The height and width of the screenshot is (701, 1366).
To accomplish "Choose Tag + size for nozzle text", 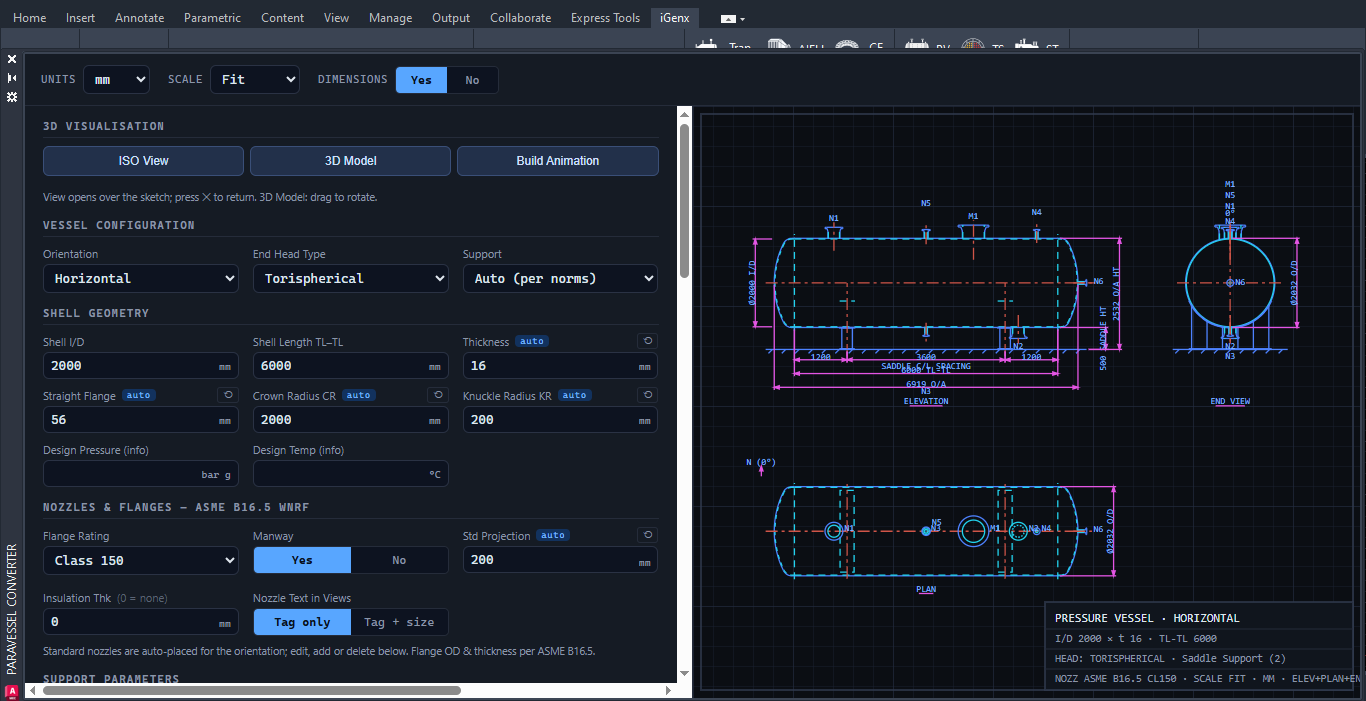I will point(399,622).
